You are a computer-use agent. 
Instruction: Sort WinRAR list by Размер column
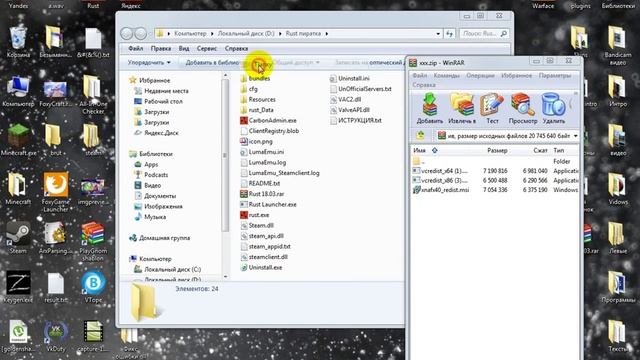coord(497,150)
